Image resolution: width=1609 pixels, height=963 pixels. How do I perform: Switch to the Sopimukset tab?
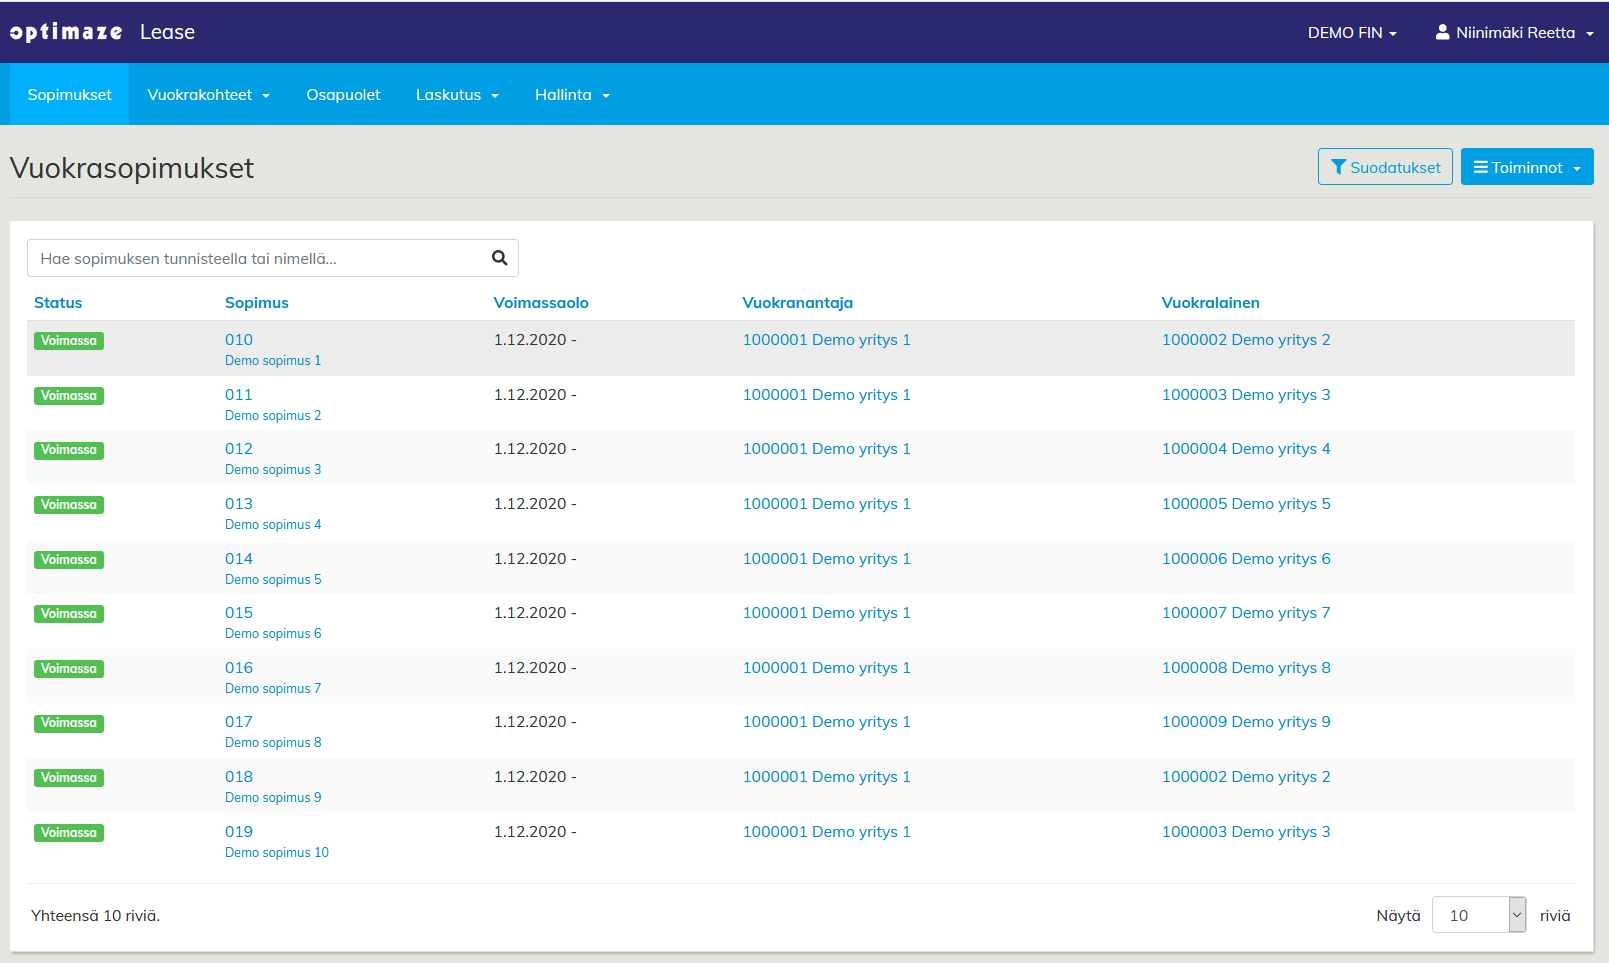point(70,95)
